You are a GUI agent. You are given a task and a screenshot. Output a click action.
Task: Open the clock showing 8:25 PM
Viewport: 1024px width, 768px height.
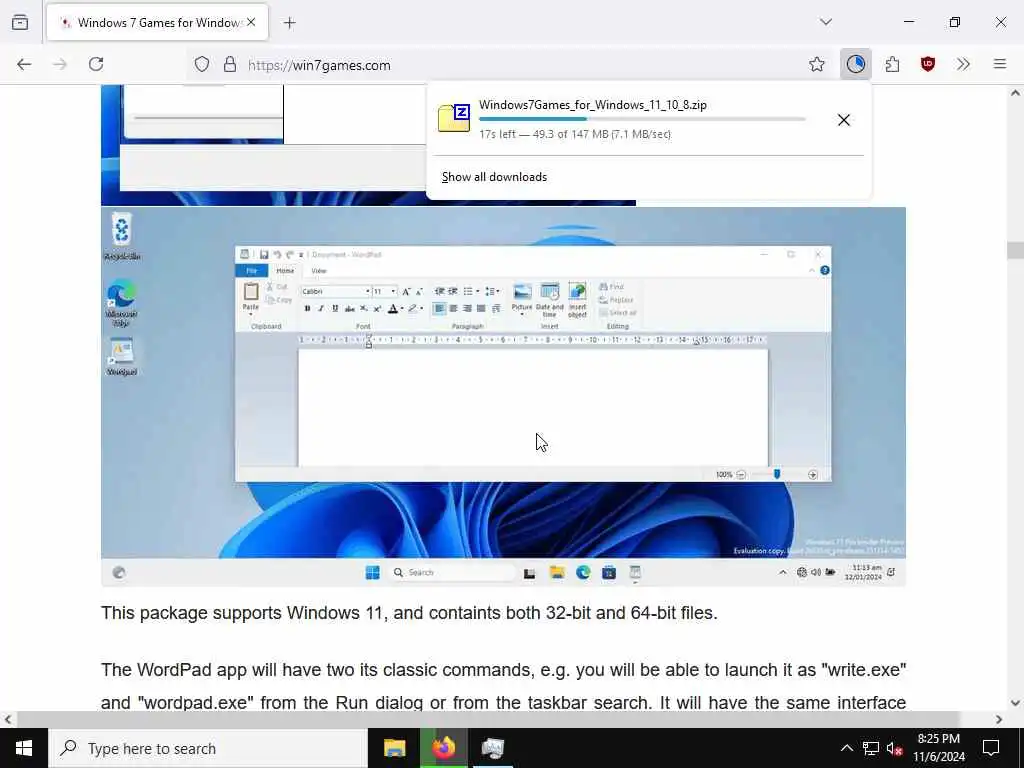click(x=939, y=748)
